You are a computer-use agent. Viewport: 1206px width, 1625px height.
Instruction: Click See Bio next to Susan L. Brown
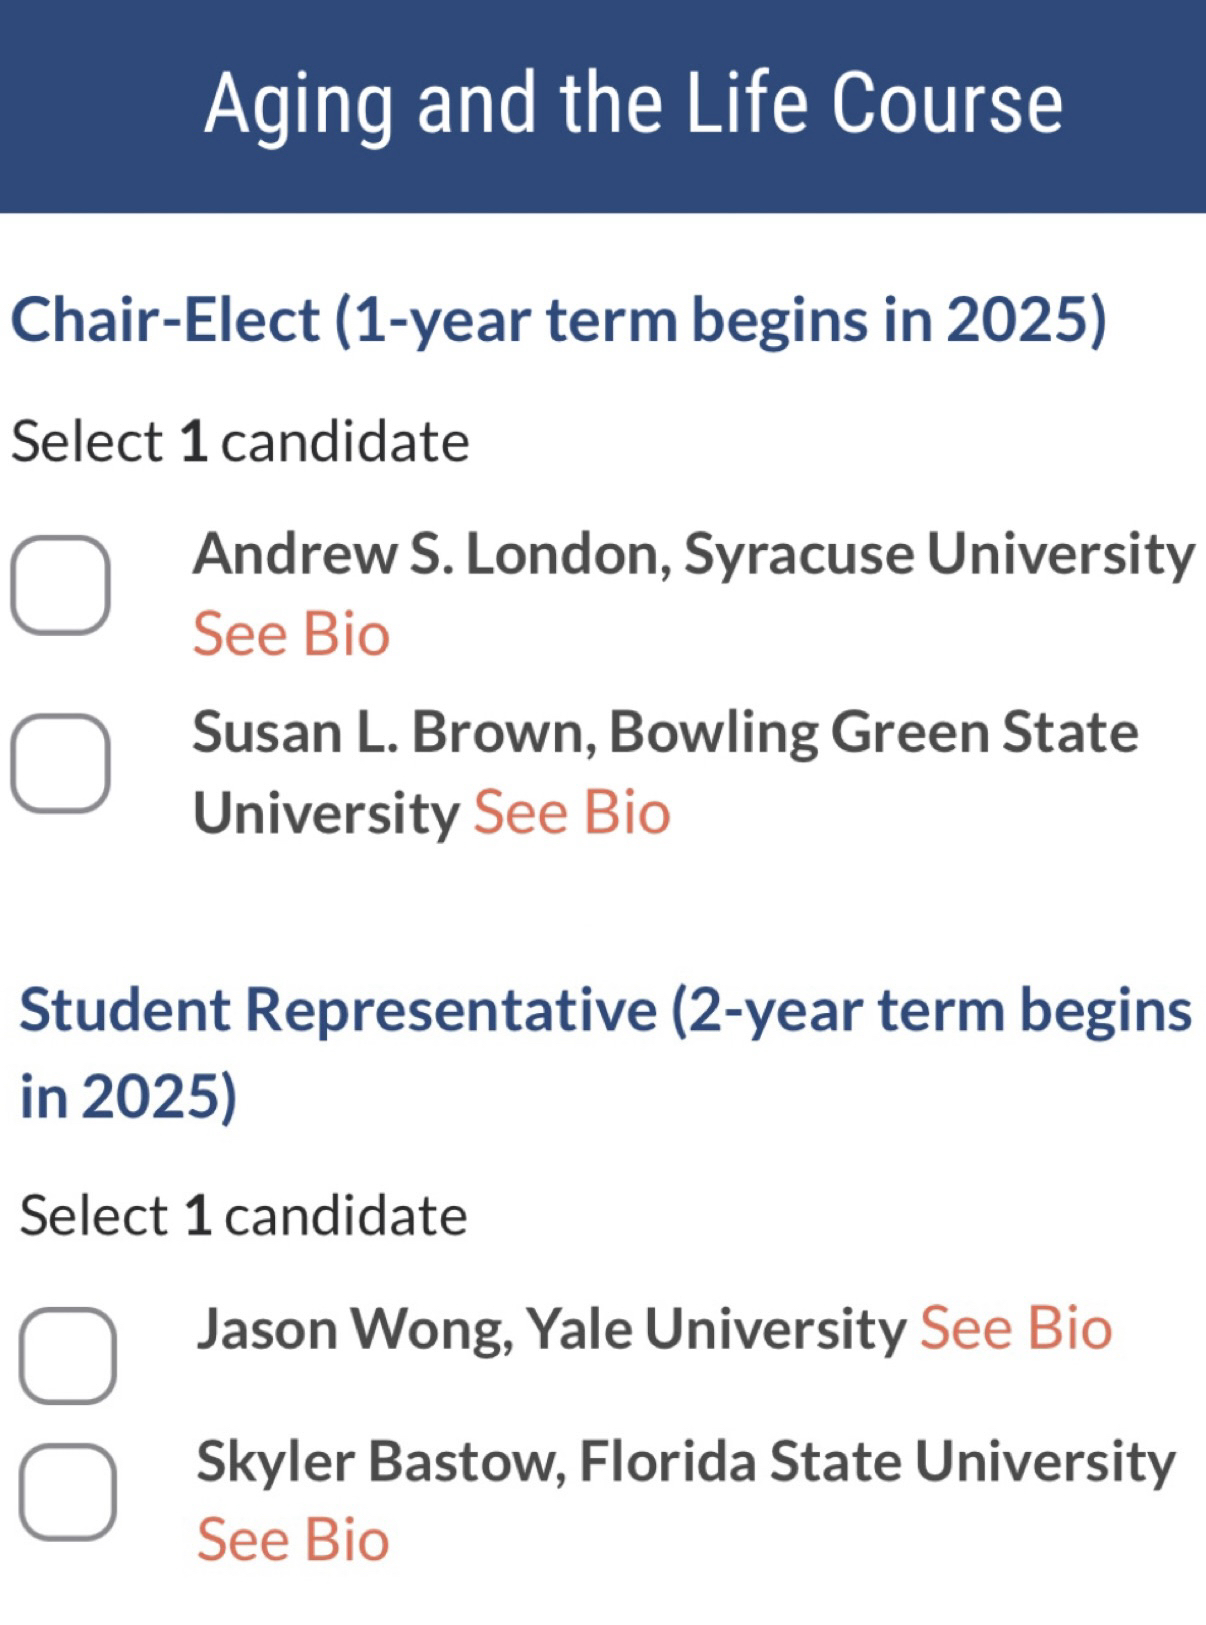(x=571, y=812)
